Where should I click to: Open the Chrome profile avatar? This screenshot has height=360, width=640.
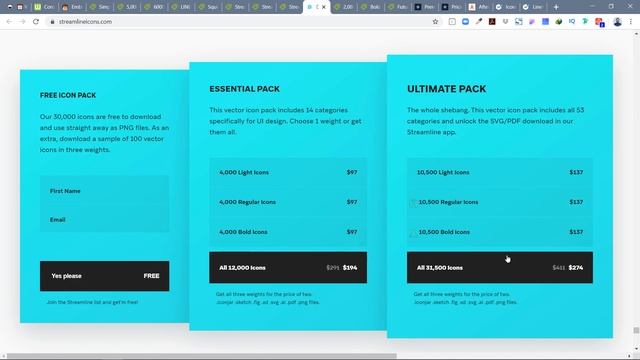(618, 22)
